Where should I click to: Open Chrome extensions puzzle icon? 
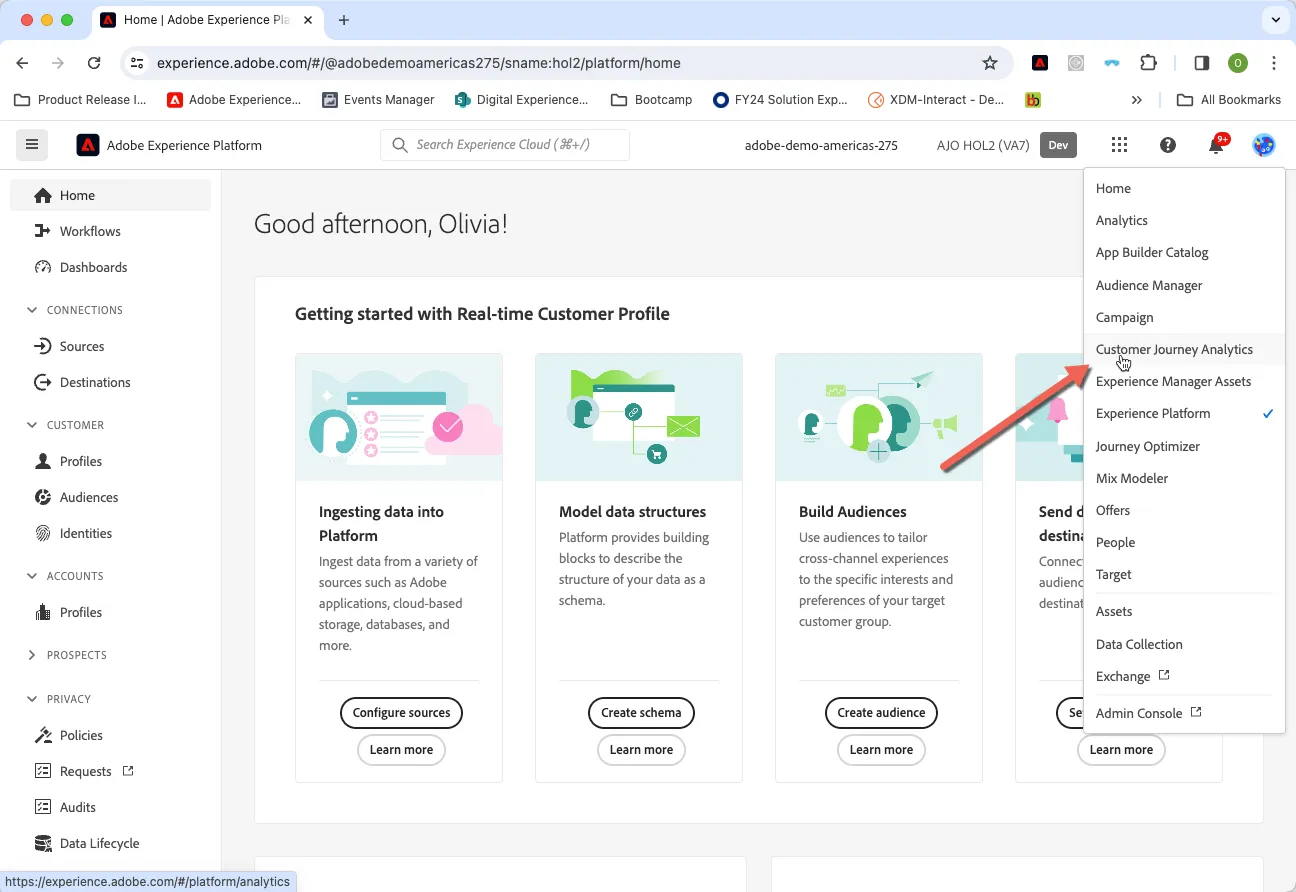click(x=1148, y=63)
